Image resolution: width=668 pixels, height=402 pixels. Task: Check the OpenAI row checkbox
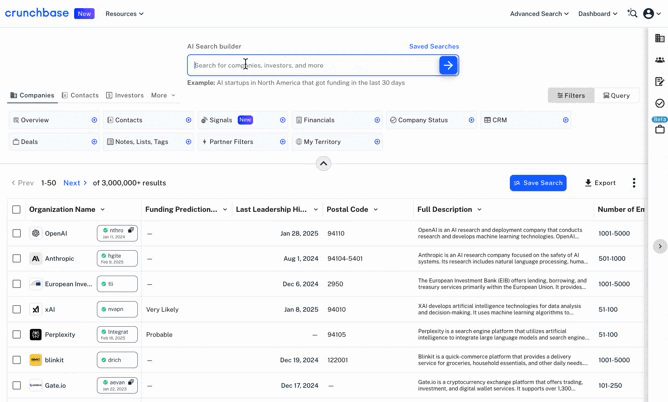click(x=16, y=233)
